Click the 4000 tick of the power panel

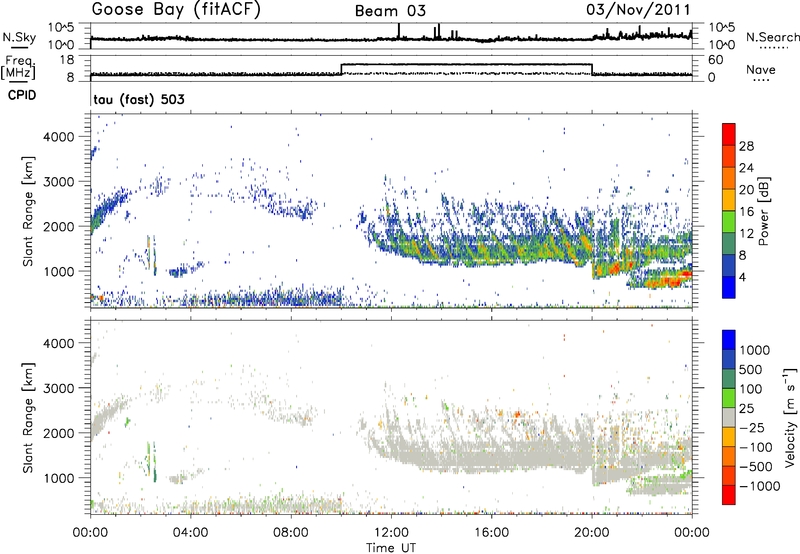point(58,137)
